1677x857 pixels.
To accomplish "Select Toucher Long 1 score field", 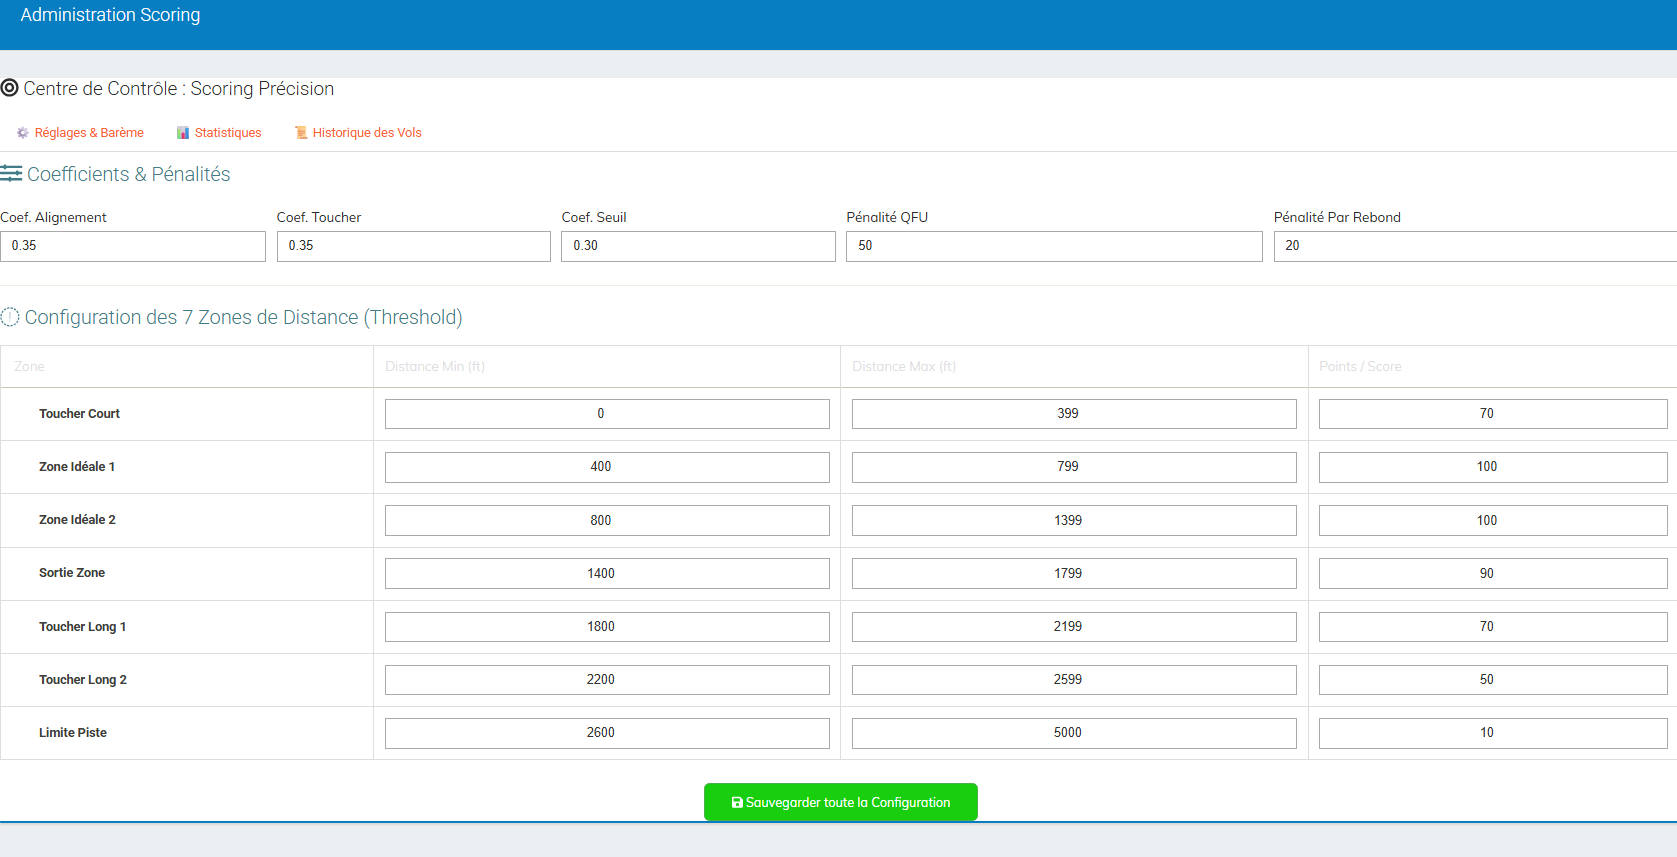I will [1493, 627].
